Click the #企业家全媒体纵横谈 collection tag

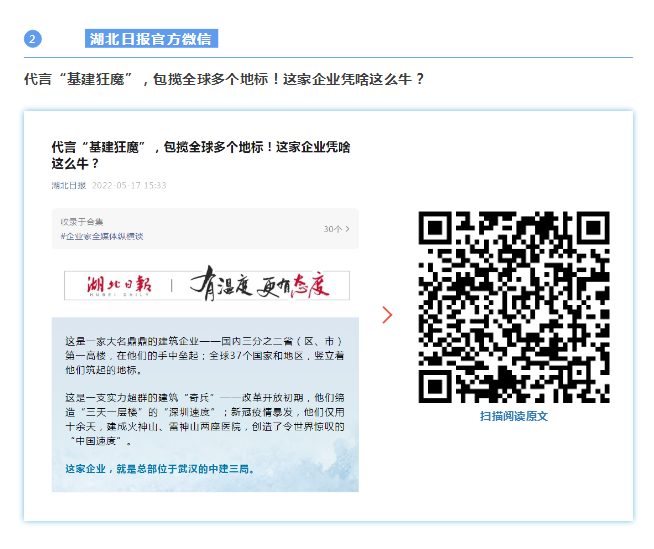click(x=102, y=237)
